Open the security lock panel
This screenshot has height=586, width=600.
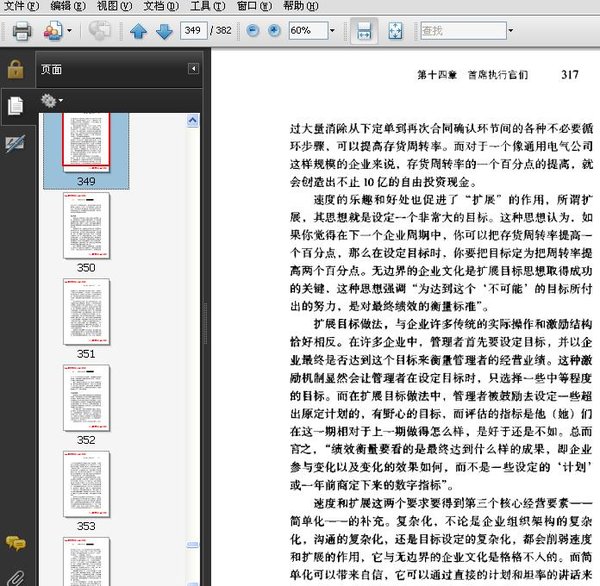click(x=15, y=69)
